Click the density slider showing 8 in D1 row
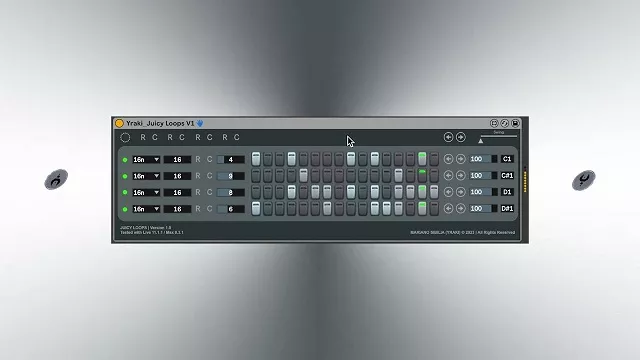 (x=231, y=192)
